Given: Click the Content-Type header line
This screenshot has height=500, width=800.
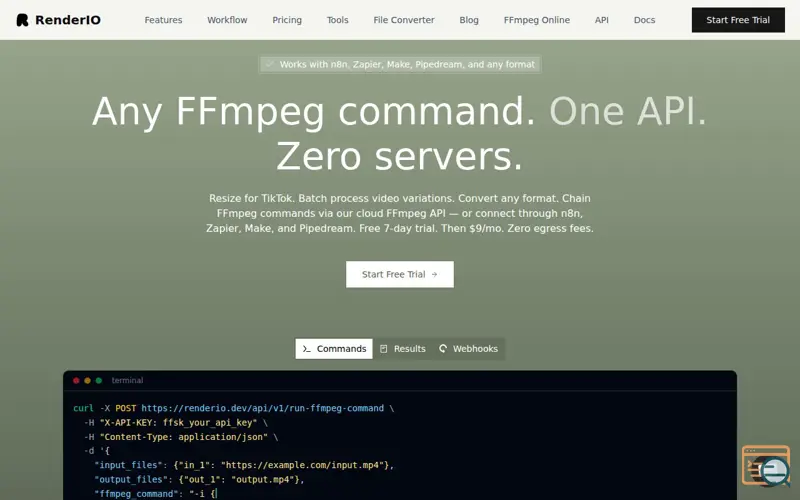Looking at the screenshot, I should click(x=181, y=437).
